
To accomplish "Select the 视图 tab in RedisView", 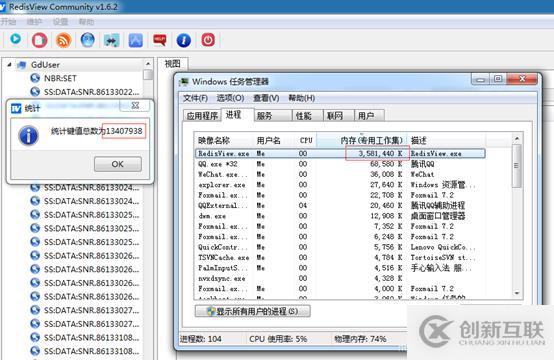I will (172, 64).
